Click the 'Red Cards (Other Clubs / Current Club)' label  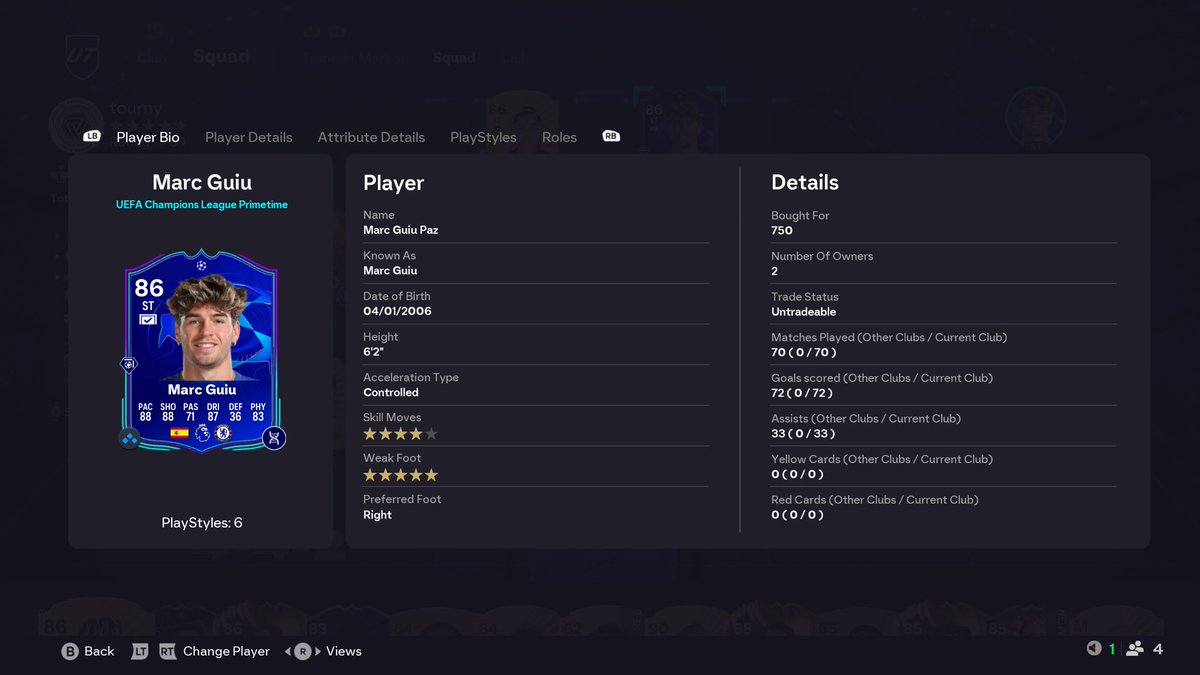coord(875,500)
